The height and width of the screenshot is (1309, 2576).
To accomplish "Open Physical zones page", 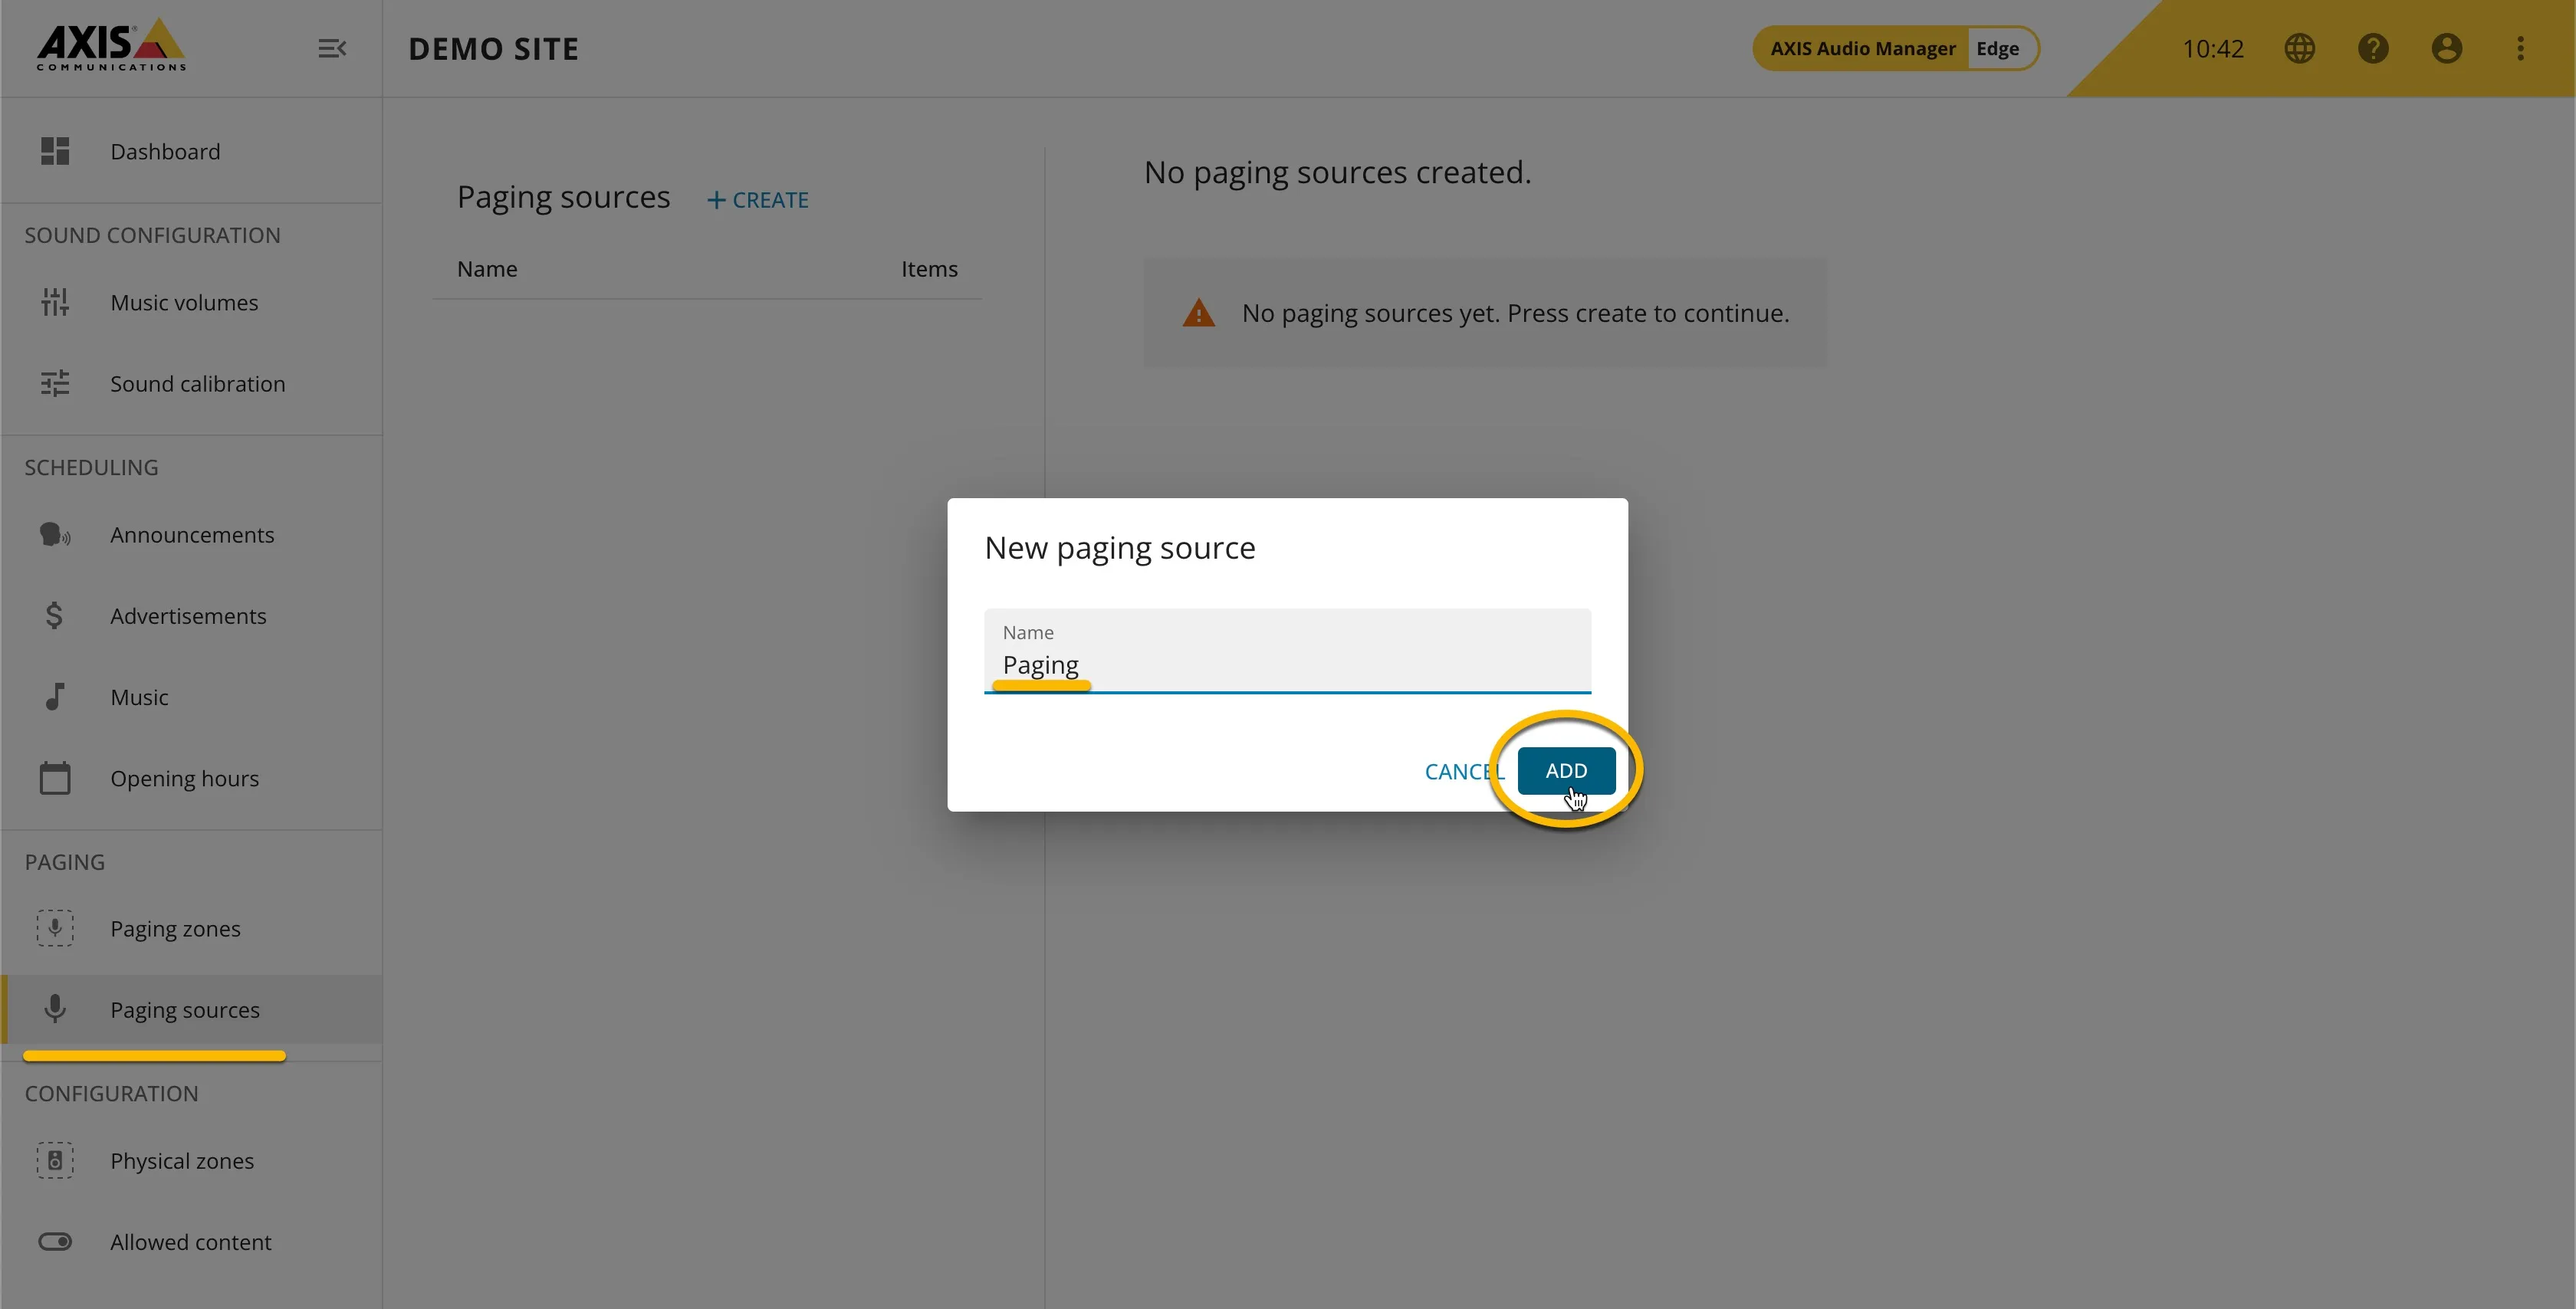I will [x=191, y=1160].
